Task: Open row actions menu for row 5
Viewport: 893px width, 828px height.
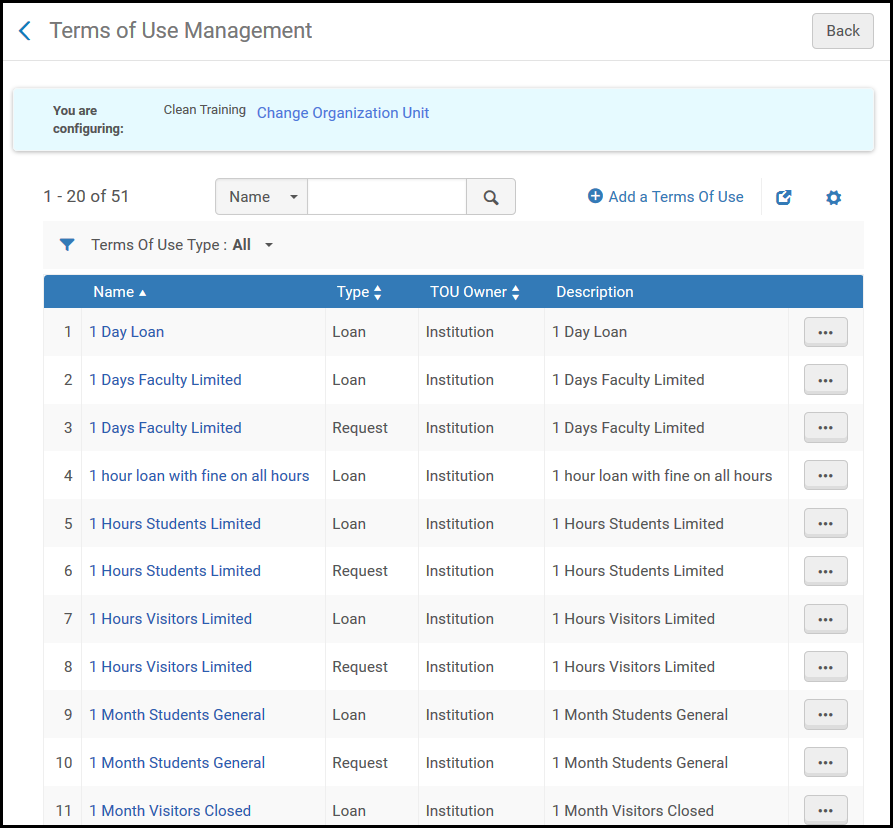Action: [825, 523]
